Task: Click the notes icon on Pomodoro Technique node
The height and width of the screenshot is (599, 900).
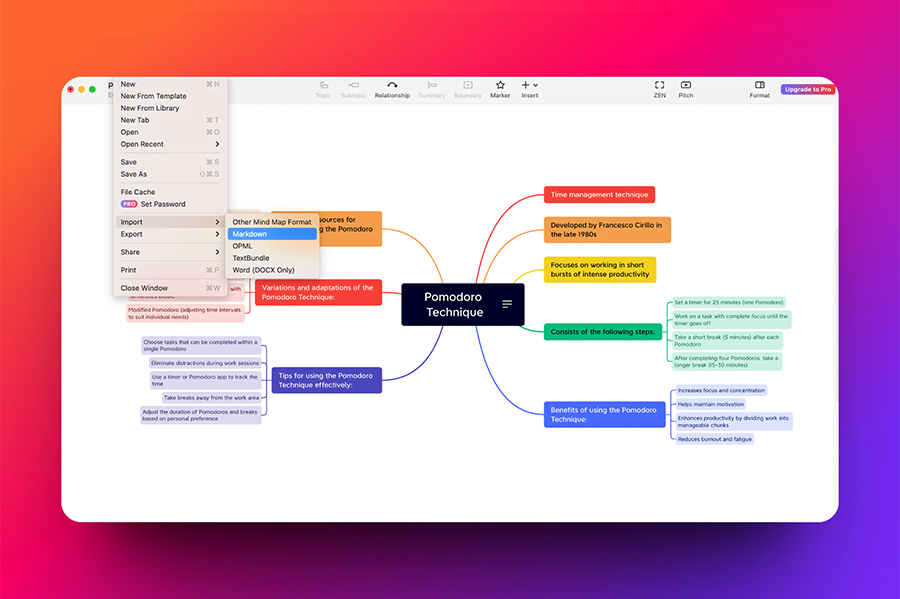Action: (507, 304)
